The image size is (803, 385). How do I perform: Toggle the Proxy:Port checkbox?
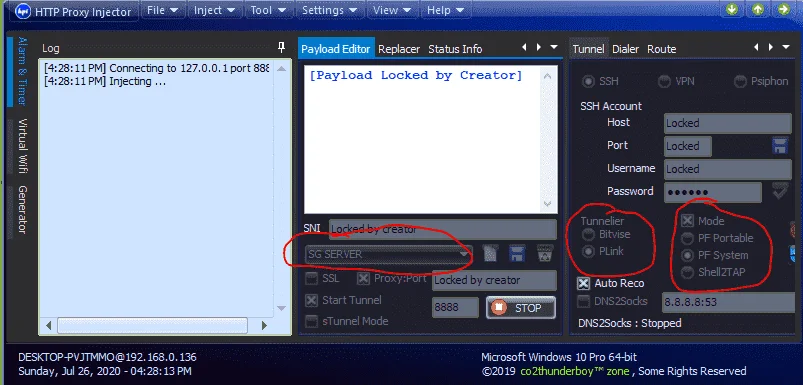(363, 279)
